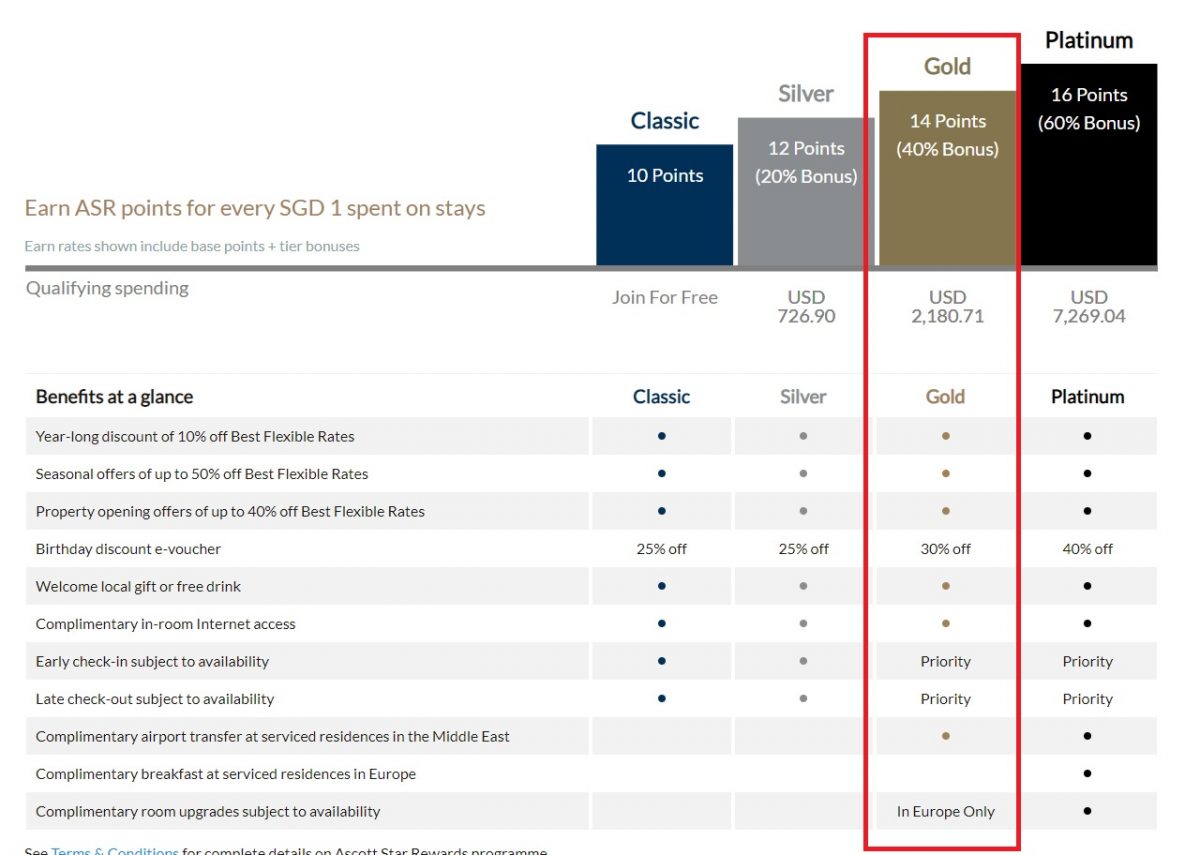The image size is (1200, 855).
Task: Click 'Seasonal offers of up to 50% off' row label
Action: (202, 474)
